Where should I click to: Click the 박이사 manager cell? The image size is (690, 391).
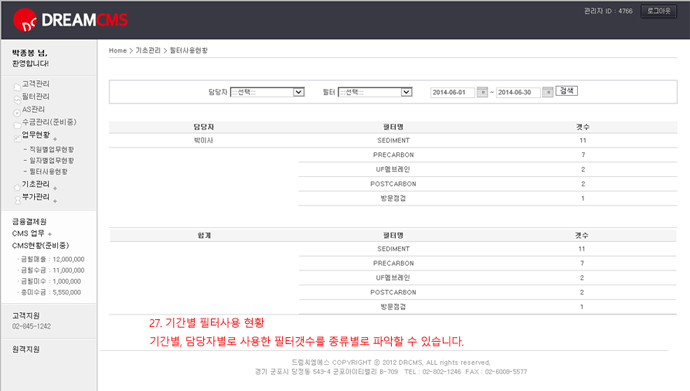[x=204, y=140]
